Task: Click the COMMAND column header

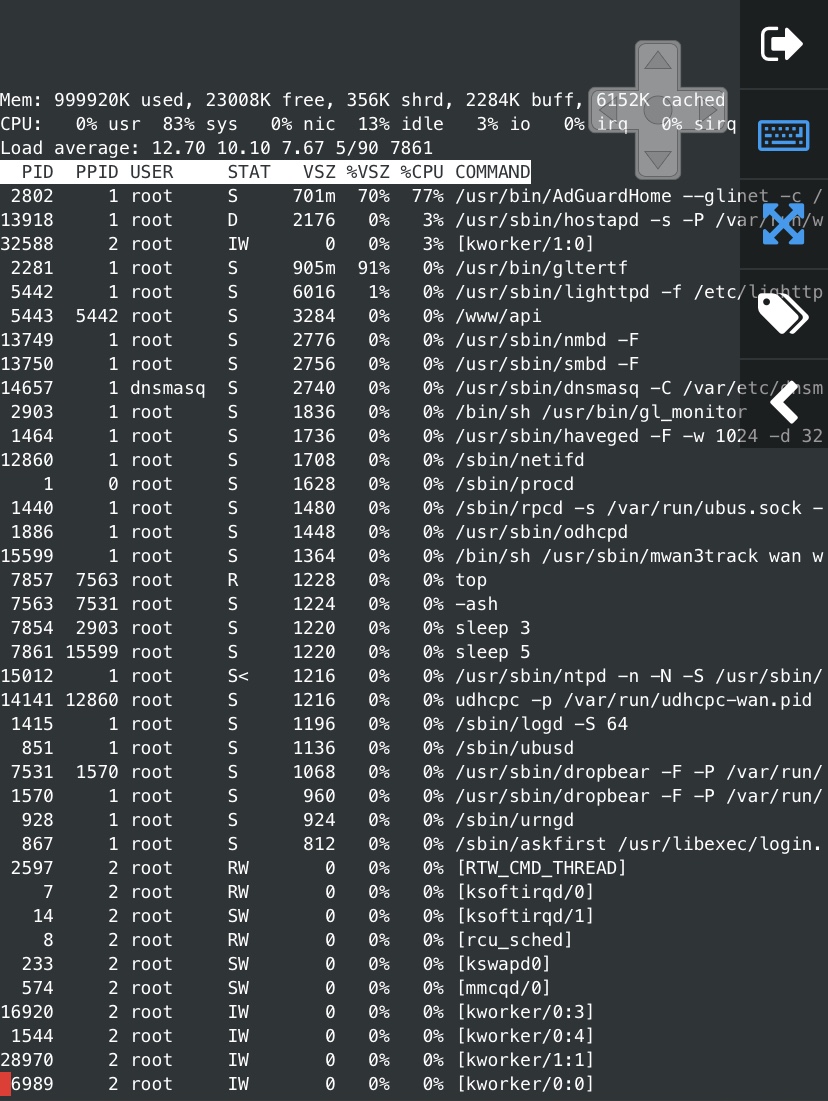Action: click(x=492, y=172)
